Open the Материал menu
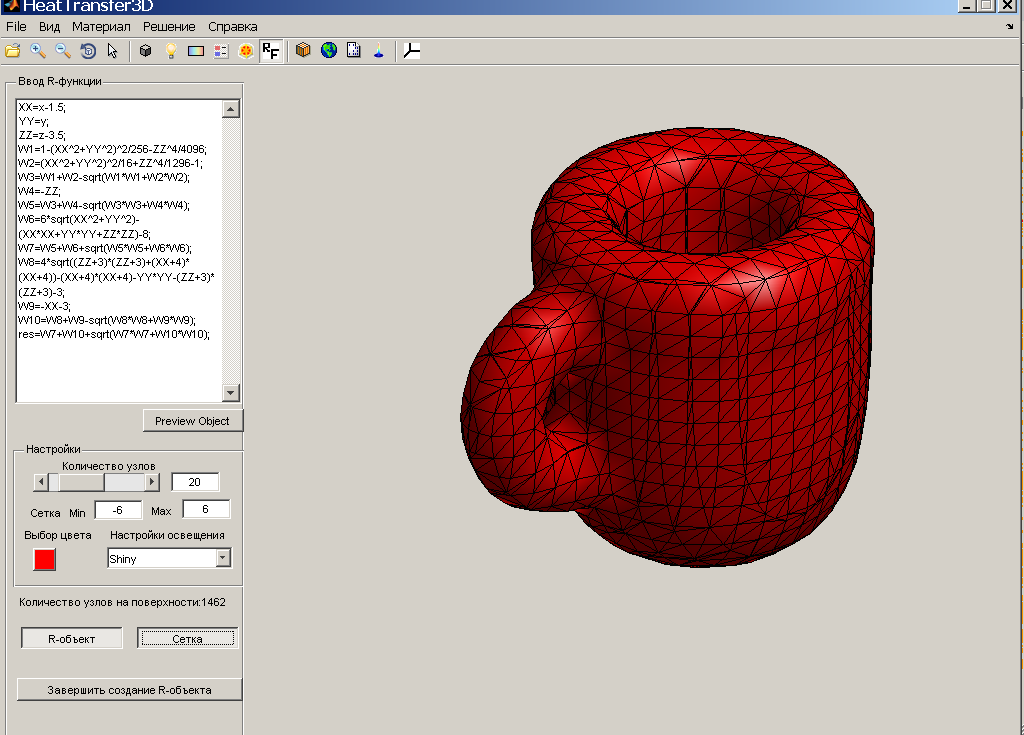This screenshot has width=1024, height=735. tap(101, 26)
